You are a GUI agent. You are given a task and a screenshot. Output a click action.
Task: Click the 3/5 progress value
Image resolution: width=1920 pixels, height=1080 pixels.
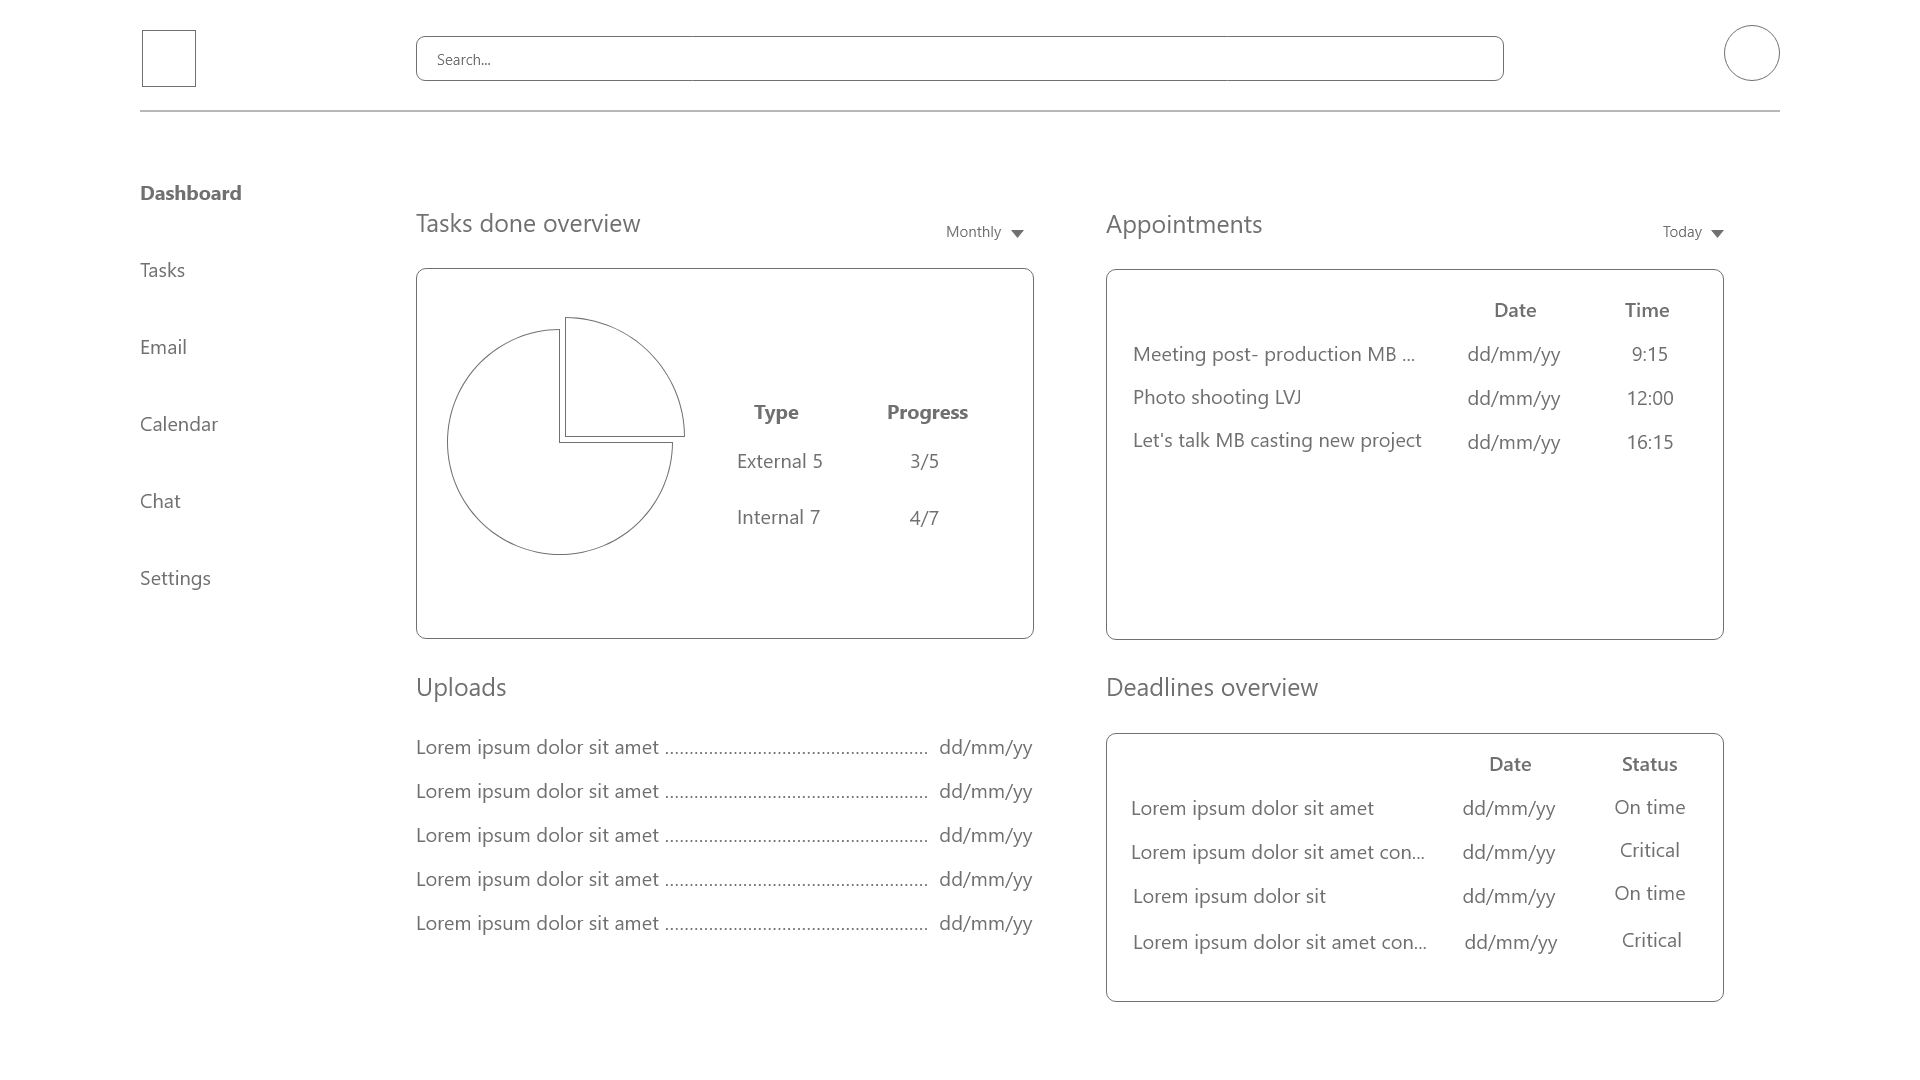[x=924, y=461]
